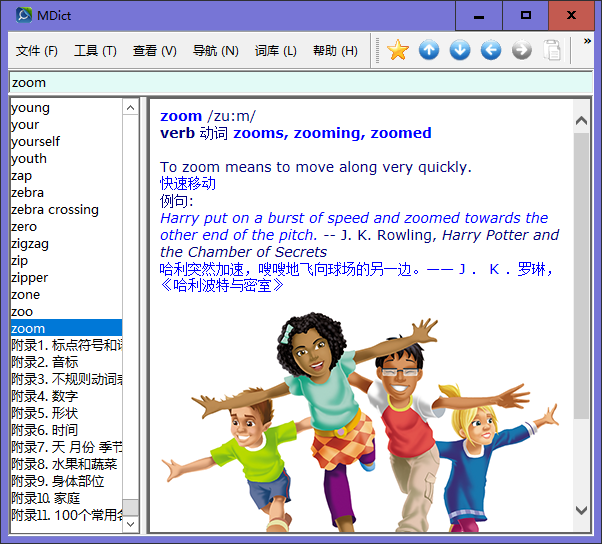The width and height of the screenshot is (602, 544).
Task: Select zigzag in the word list
Action: (x=30, y=244)
